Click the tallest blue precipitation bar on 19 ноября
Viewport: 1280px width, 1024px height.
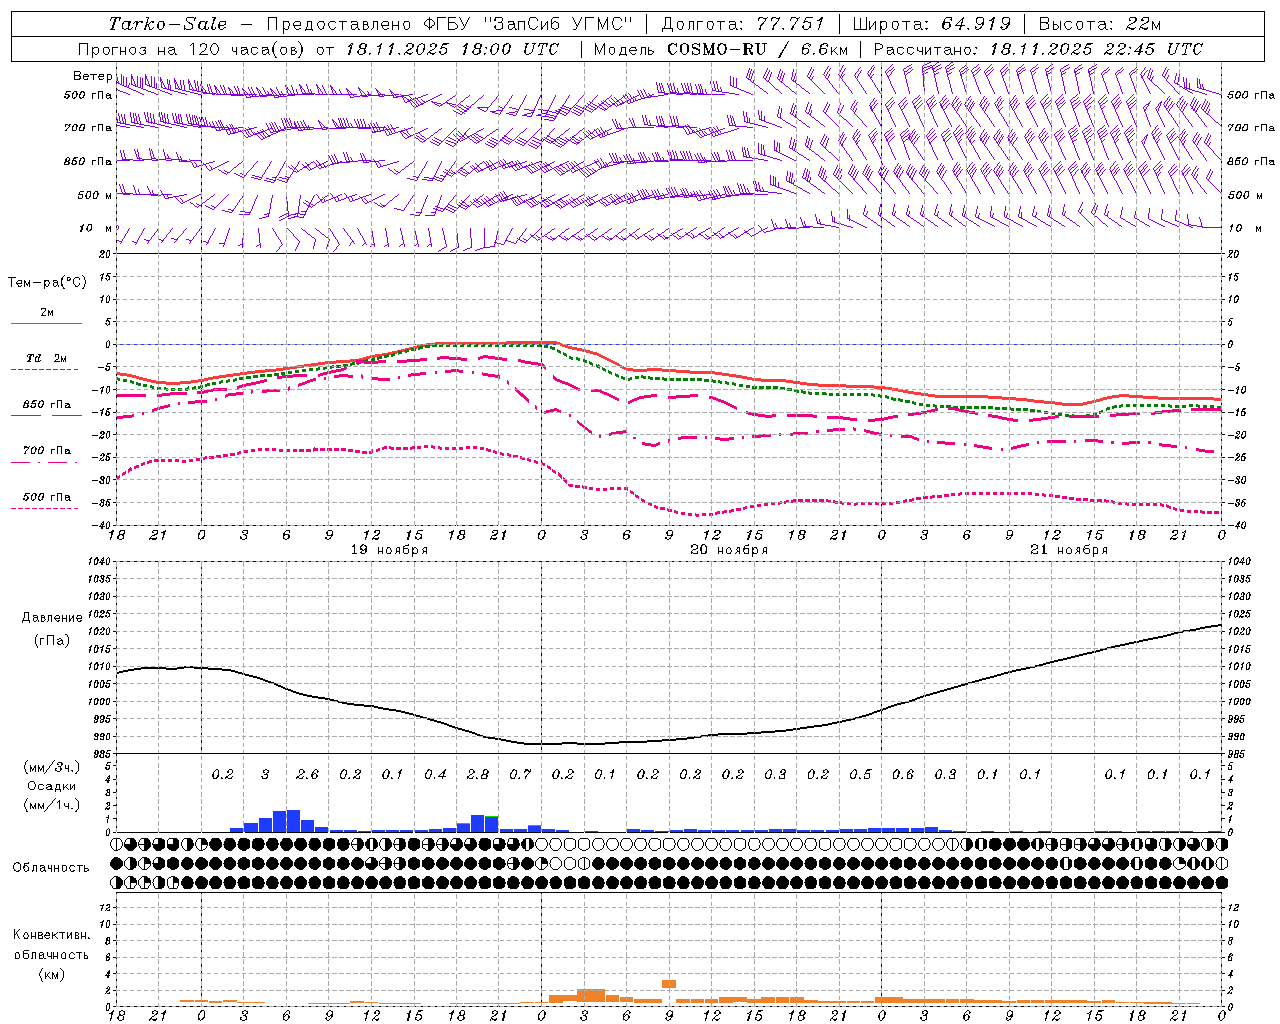(x=293, y=821)
